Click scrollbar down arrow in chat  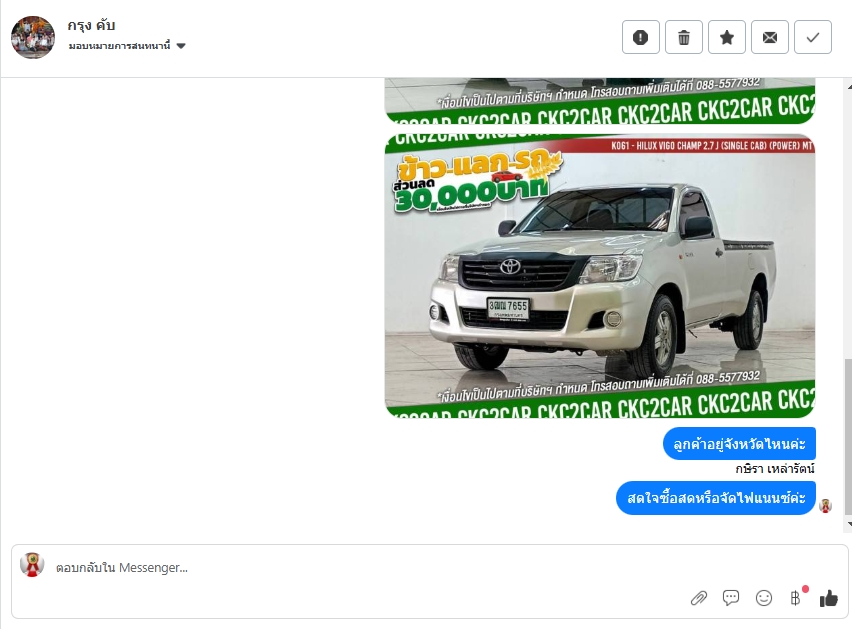[x=849, y=524]
